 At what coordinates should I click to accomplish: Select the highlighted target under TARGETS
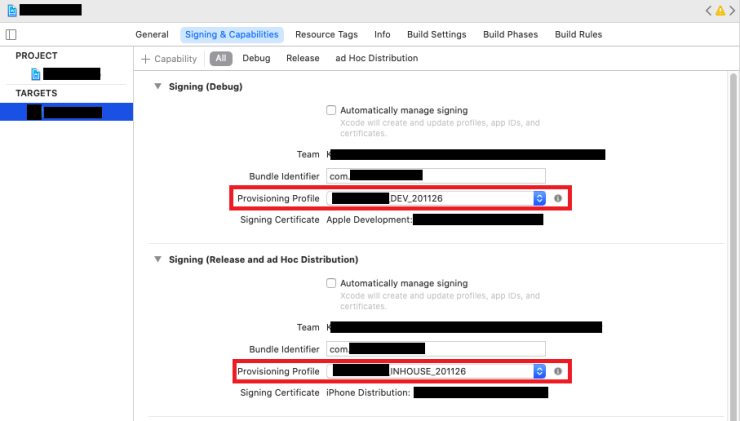pos(66,112)
